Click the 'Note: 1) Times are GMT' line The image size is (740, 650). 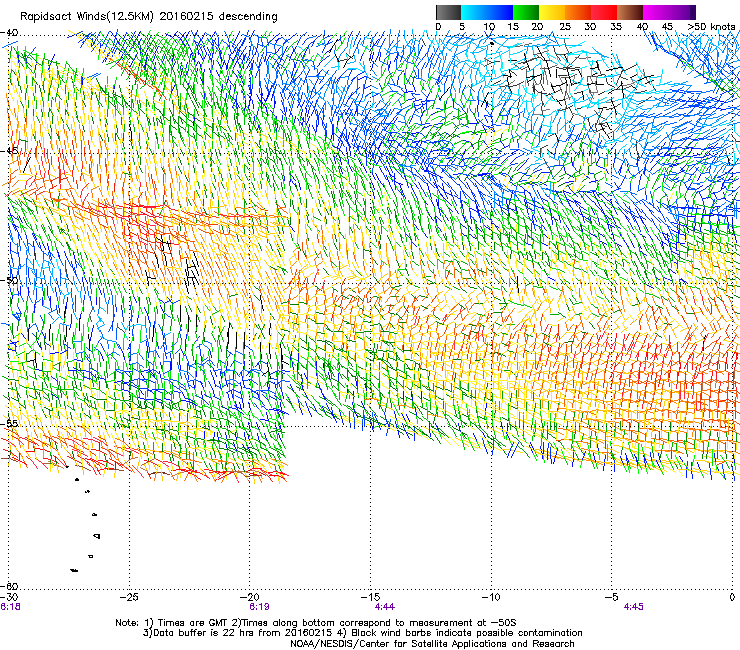(316, 623)
